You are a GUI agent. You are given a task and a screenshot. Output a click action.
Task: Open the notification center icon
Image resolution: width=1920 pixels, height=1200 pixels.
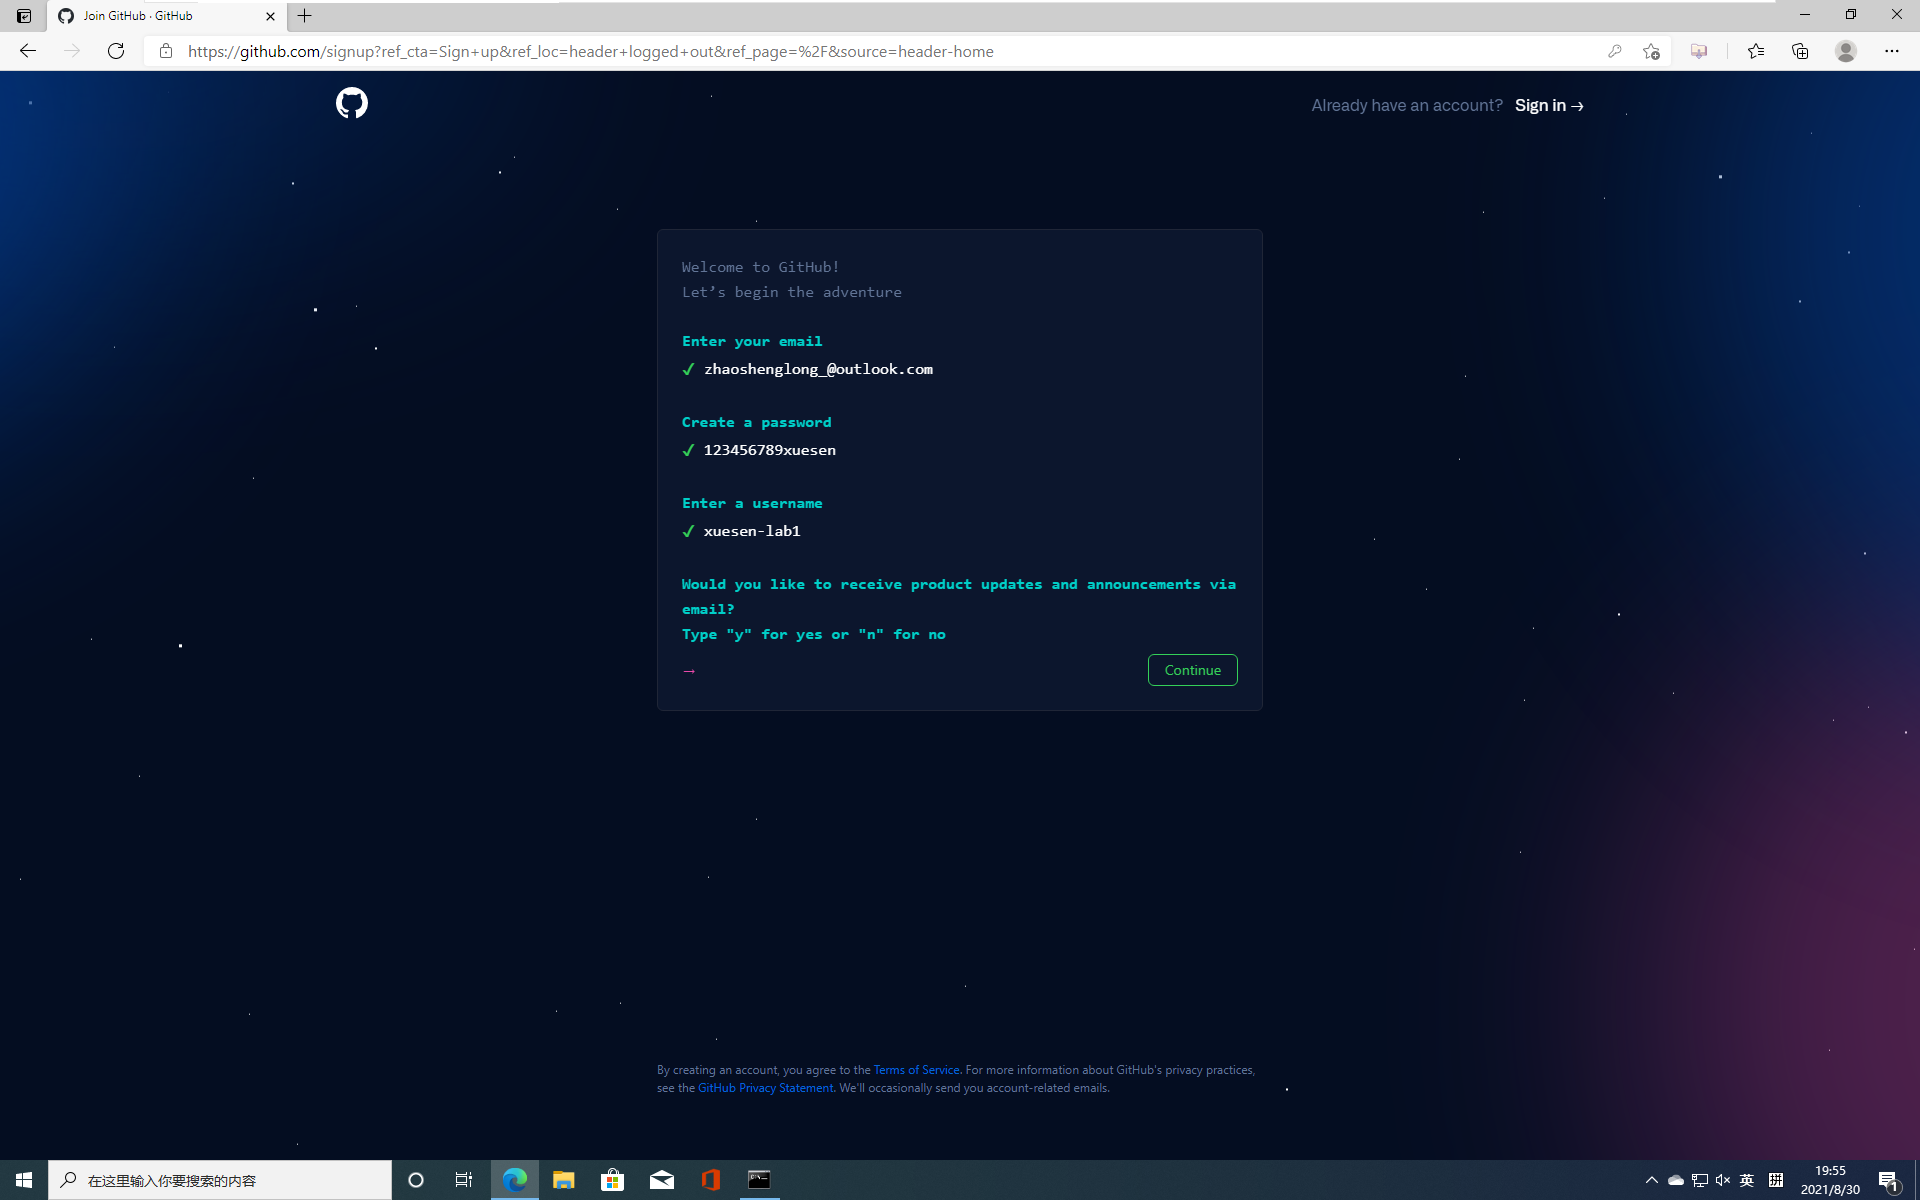[x=1889, y=1180]
